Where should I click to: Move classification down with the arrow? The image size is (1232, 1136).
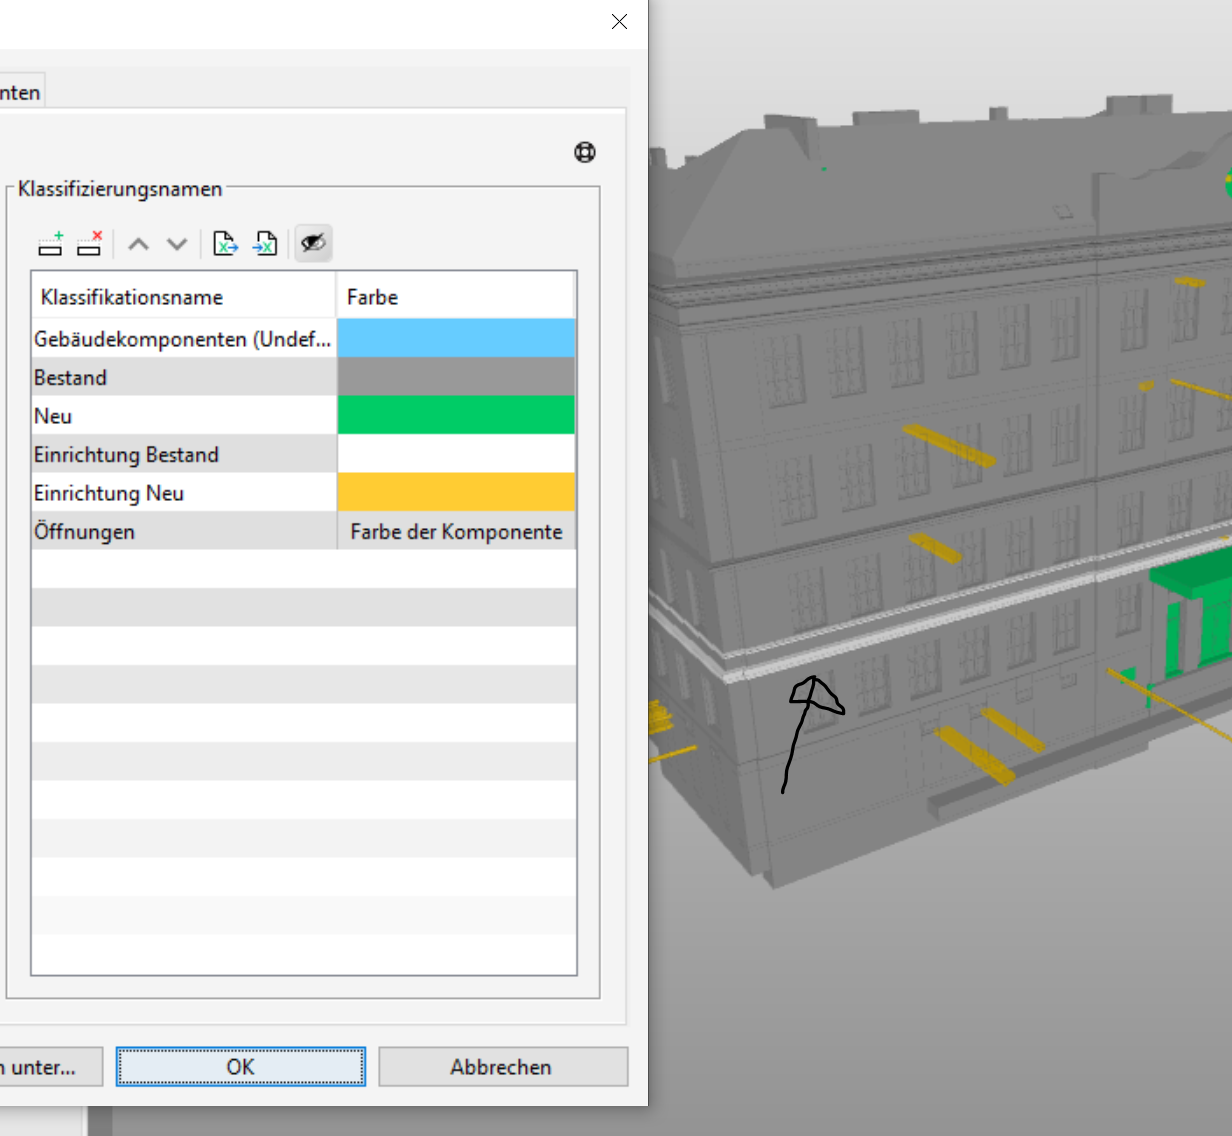[177, 244]
